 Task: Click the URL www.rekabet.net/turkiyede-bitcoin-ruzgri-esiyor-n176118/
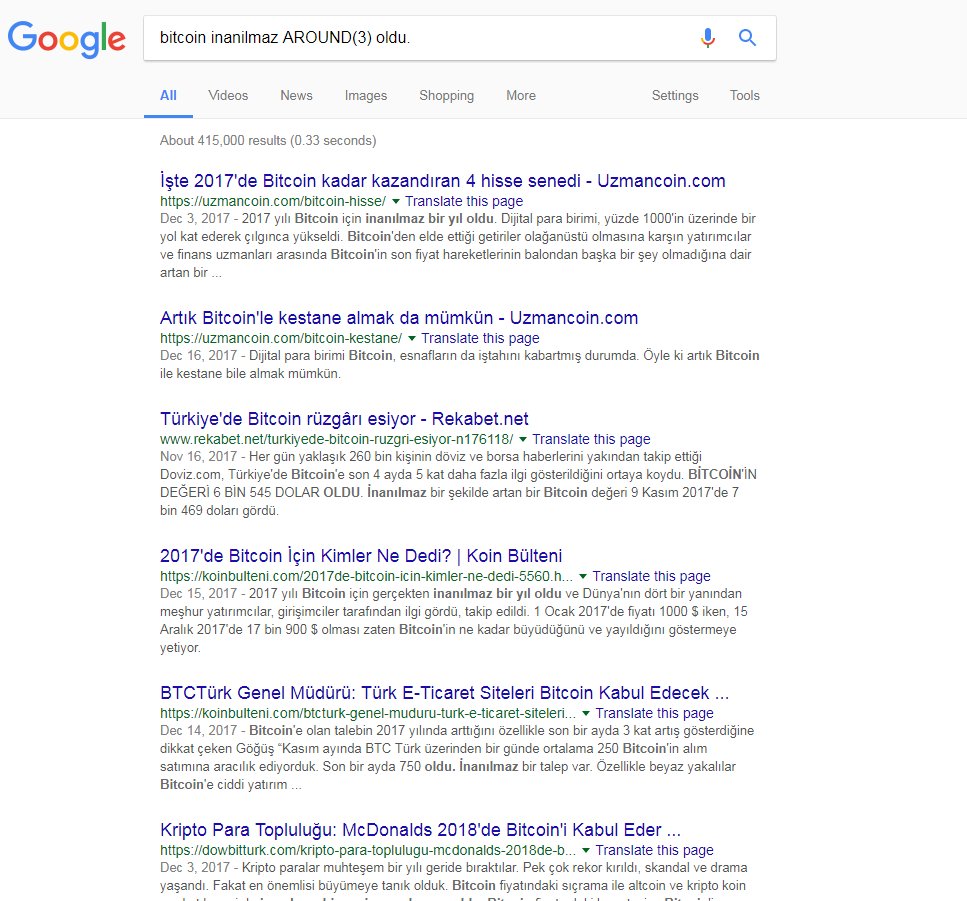click(x=337, y=439)
